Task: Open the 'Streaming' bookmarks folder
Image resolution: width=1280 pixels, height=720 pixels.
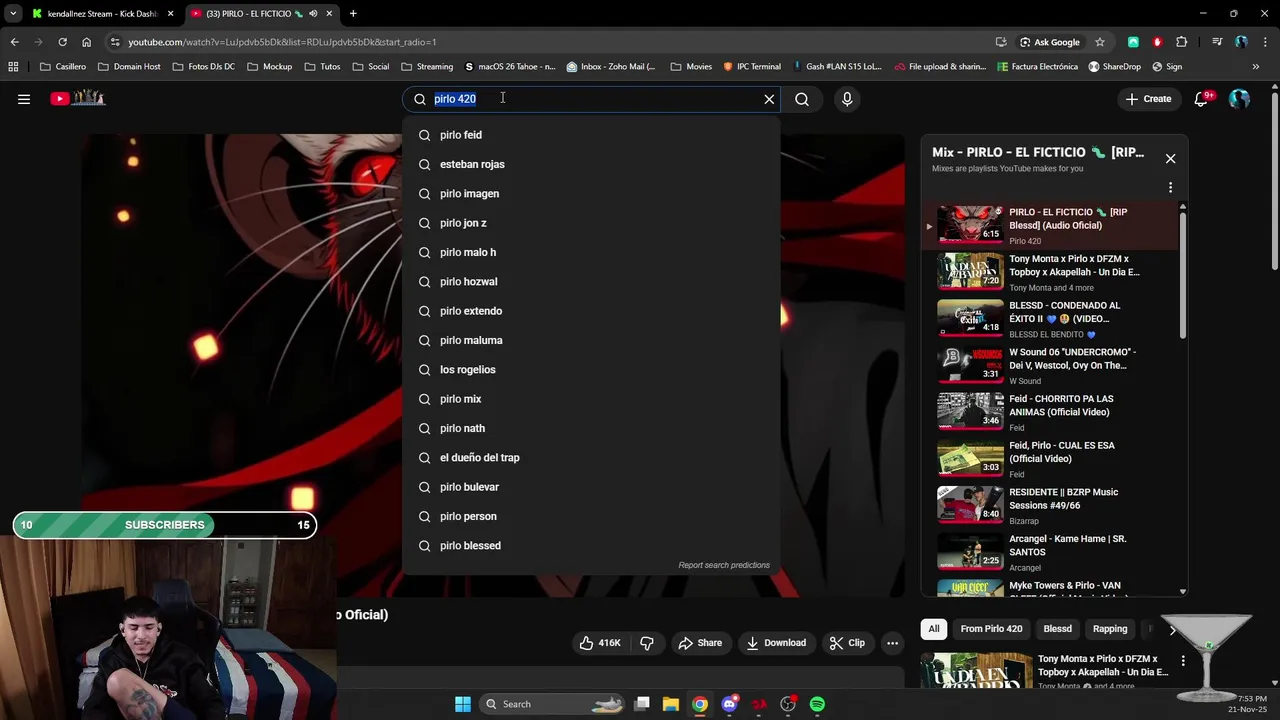Action: click(427, 67)
